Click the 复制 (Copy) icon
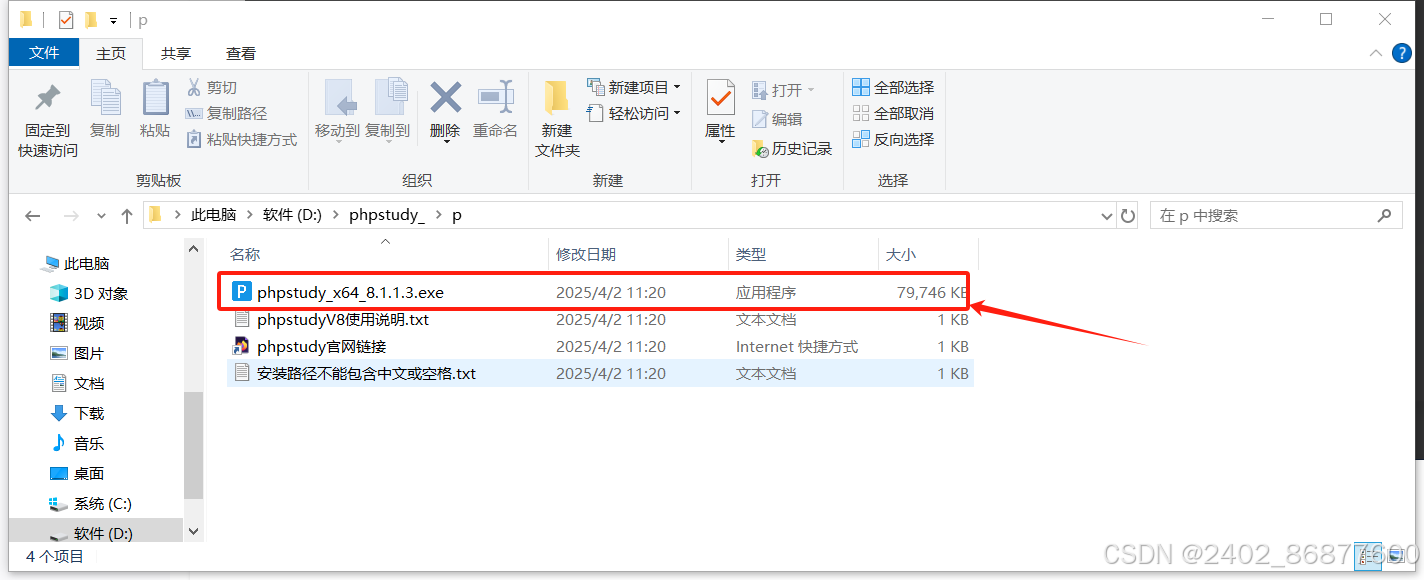 coord(105,112)
